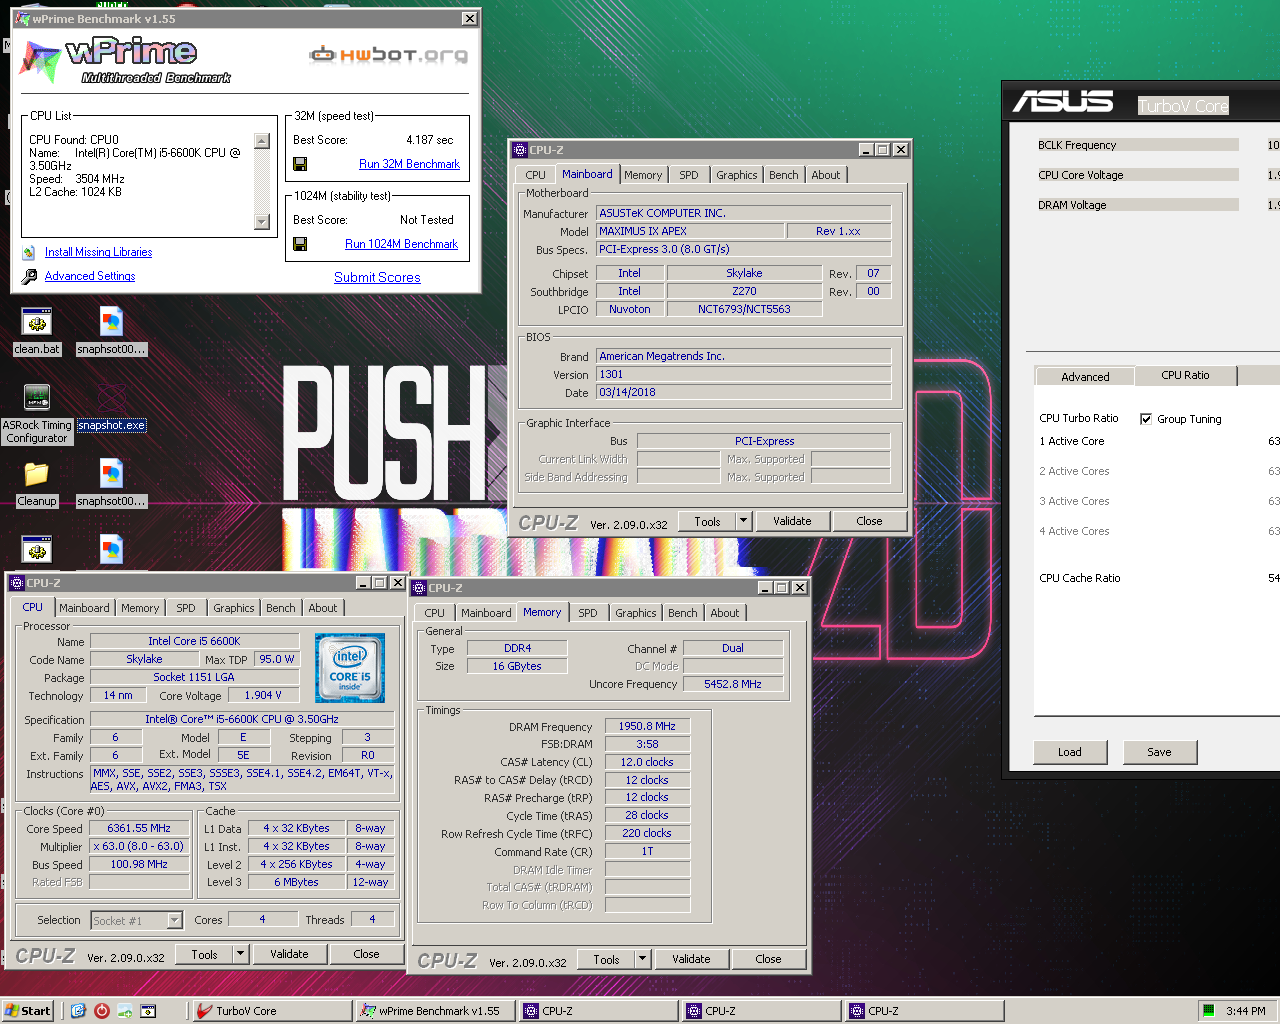Click the Submit Scores link
Screen dimensions: 1280x1024
click(x=377, y=277)
